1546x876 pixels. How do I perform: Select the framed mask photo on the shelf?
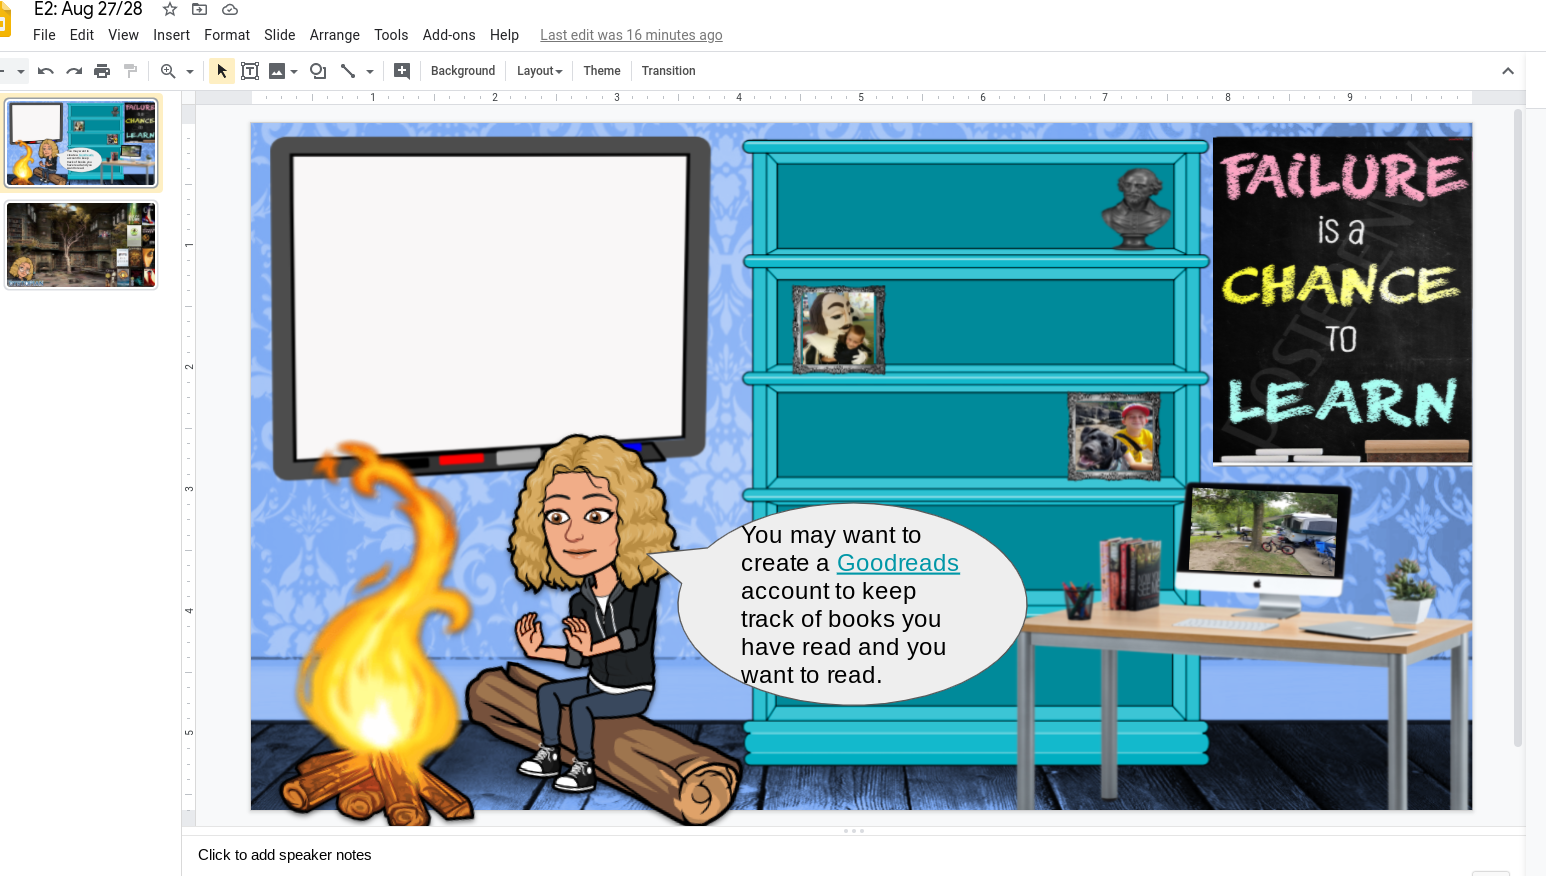click(x=839, y=330)
